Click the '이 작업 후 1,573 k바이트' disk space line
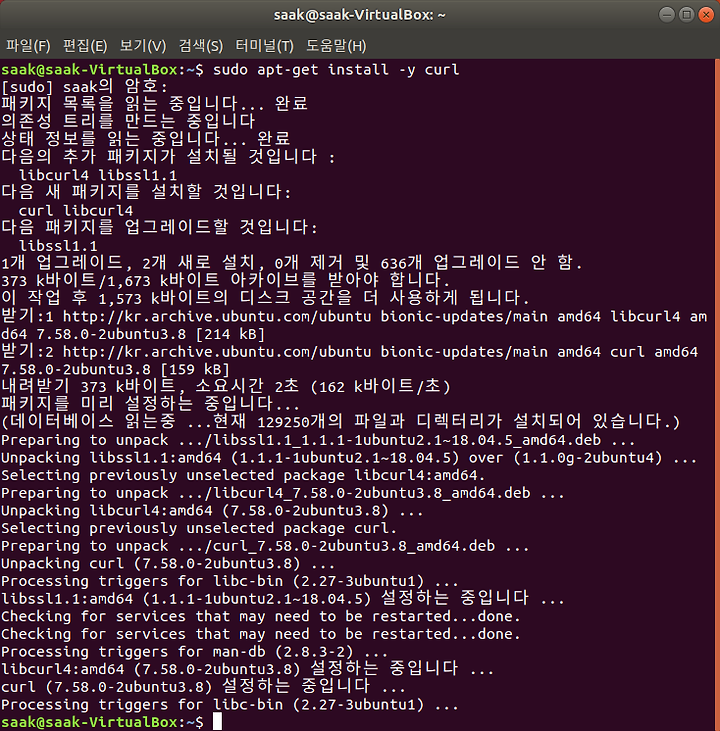Screen dimensions: 720x731 [x=266, y=299]
